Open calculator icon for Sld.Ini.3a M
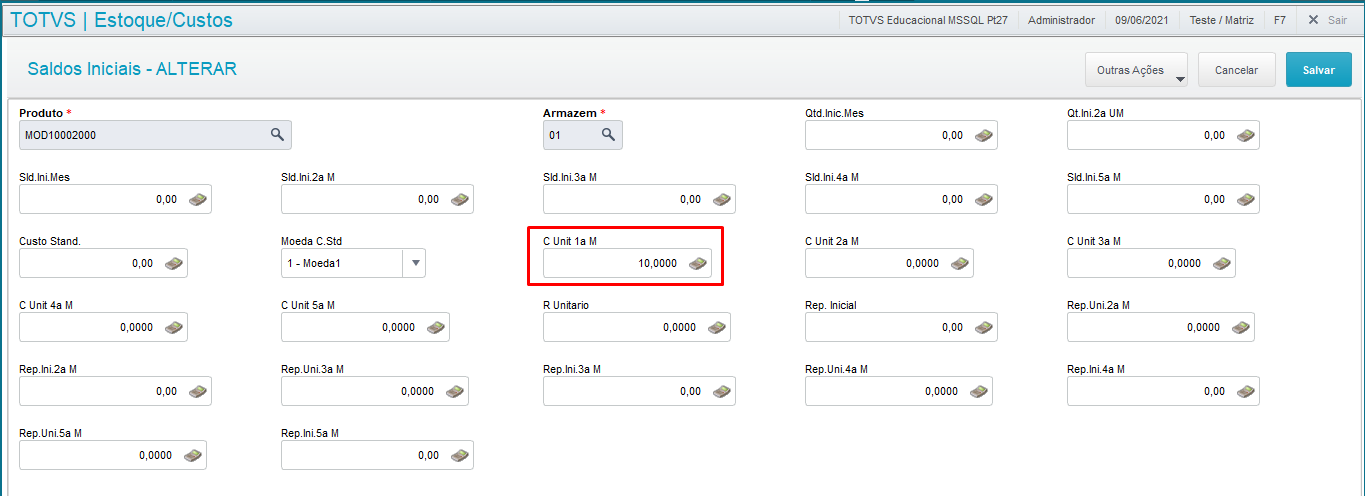 pyautogui.click(x=723, y=199)
